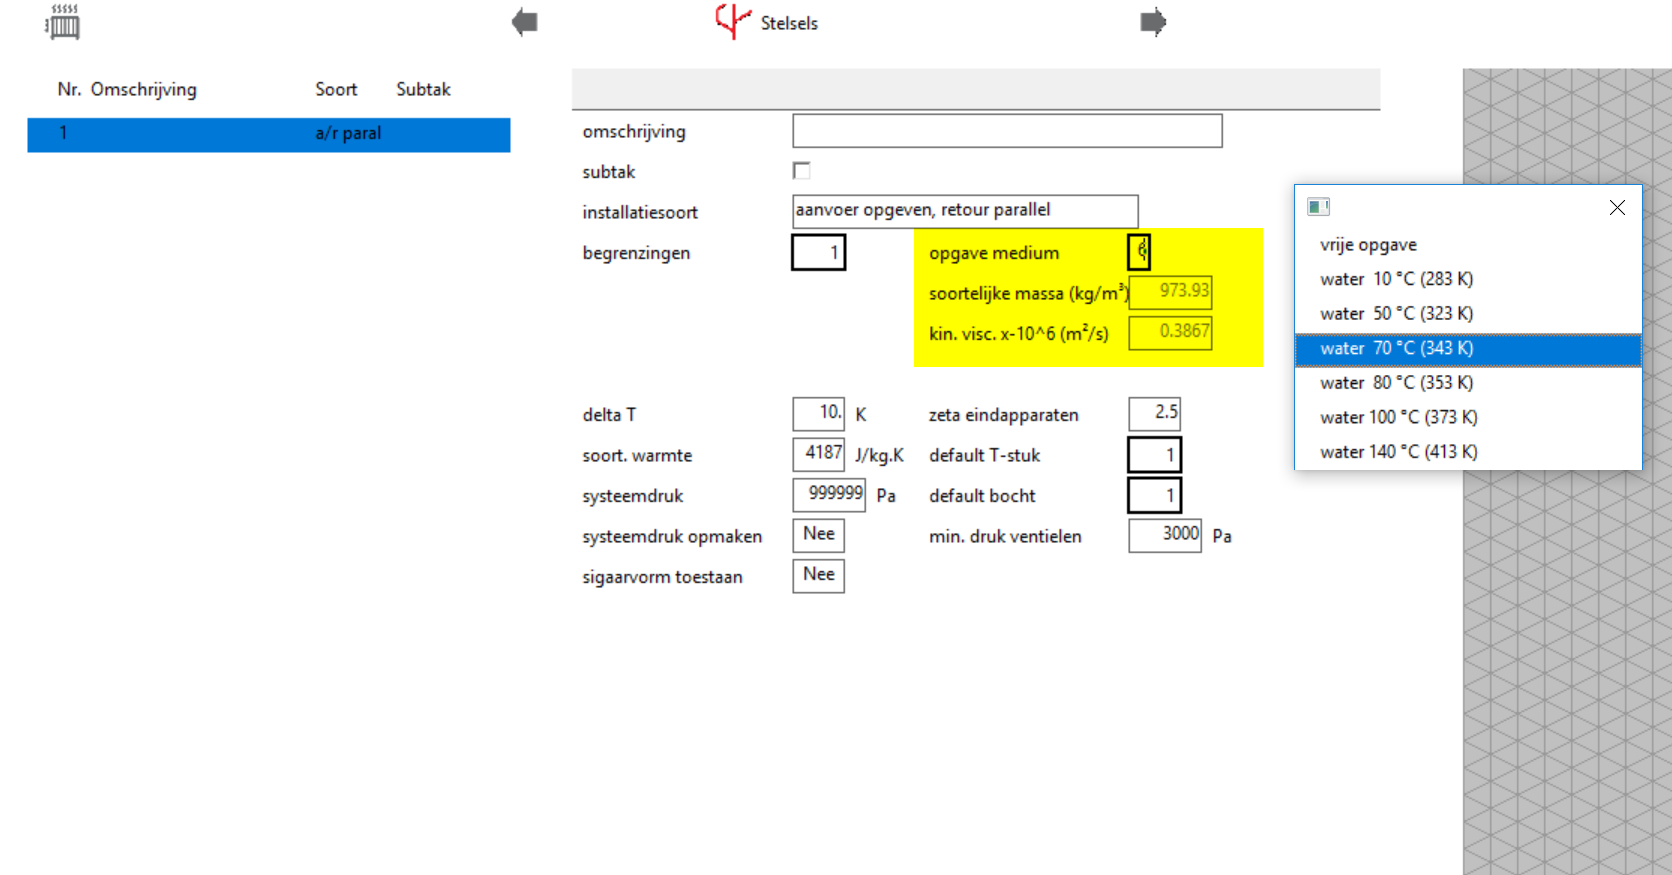Click the radiator icon in top-left corner

[63, 22]
